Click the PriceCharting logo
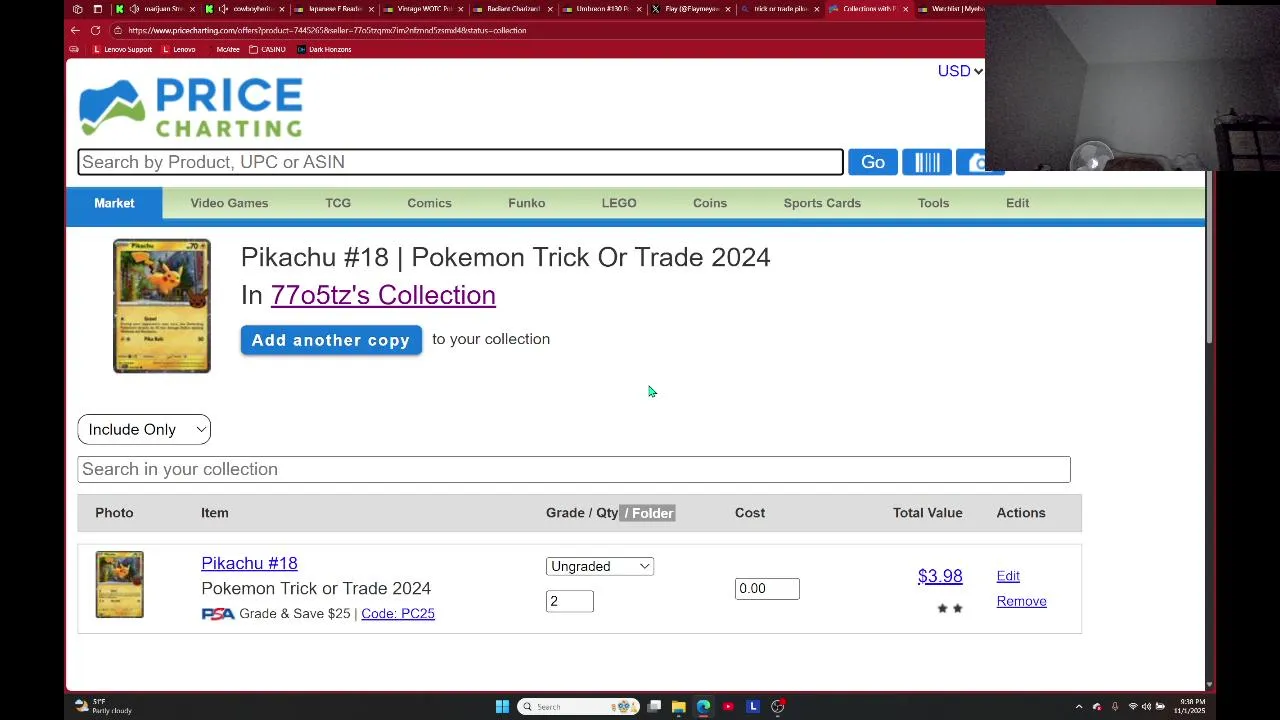 [x=191, y=107]
